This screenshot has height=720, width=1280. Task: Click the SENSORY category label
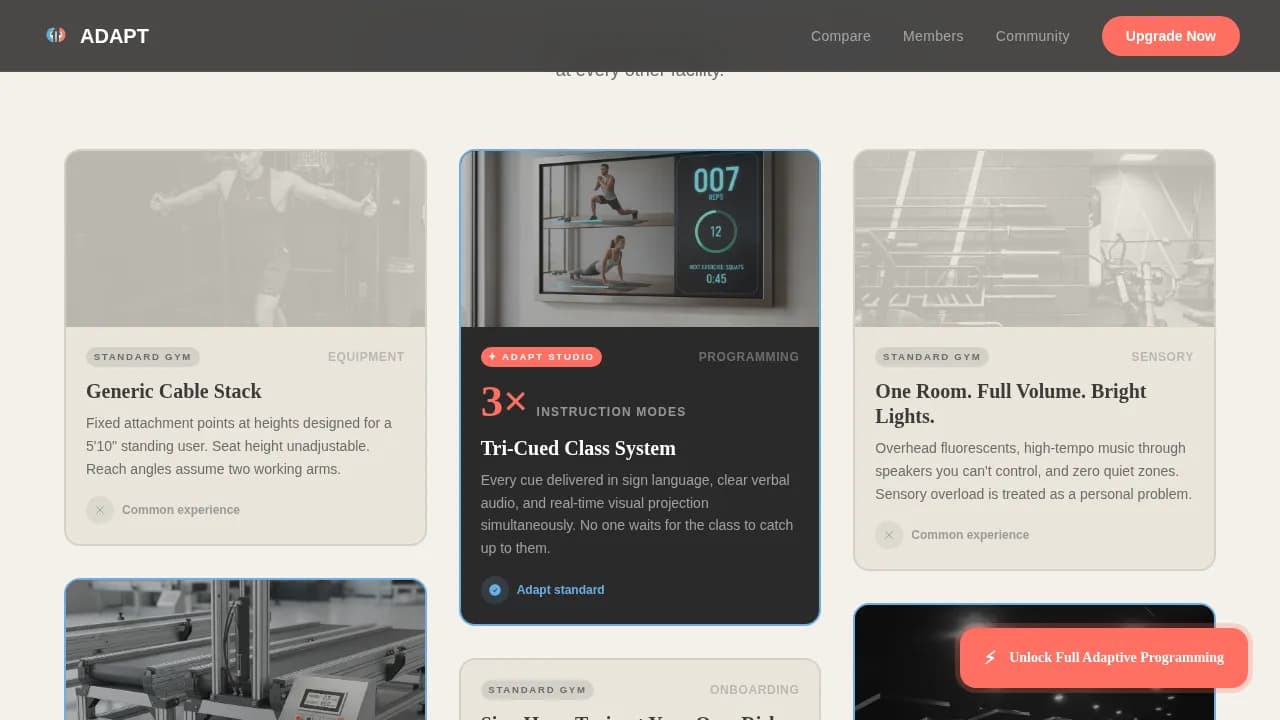tap(1162, 357)
